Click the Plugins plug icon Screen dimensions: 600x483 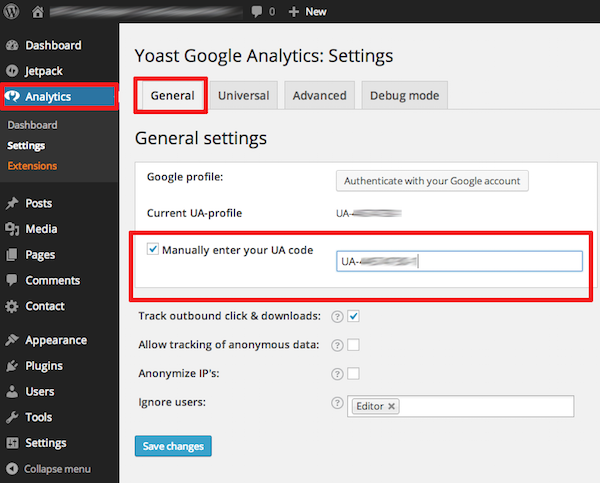(x=12, y=366)
